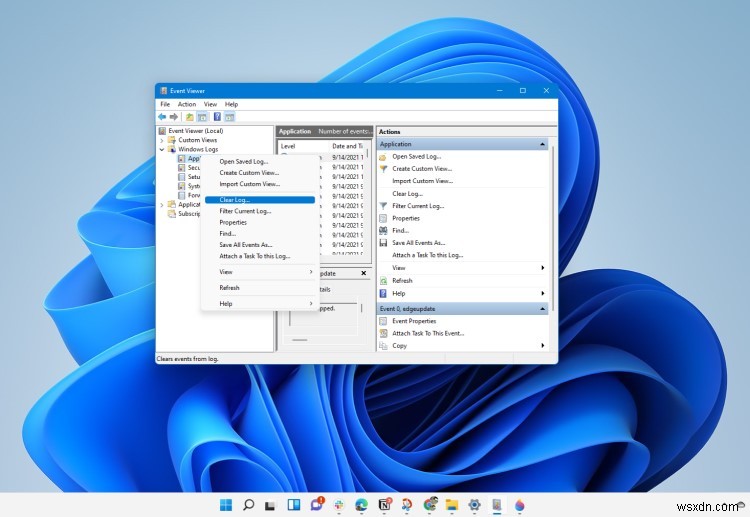Click the Copy icon in Actions pane
This screenshot has height=517, width=750.
[x=383, y=346]
